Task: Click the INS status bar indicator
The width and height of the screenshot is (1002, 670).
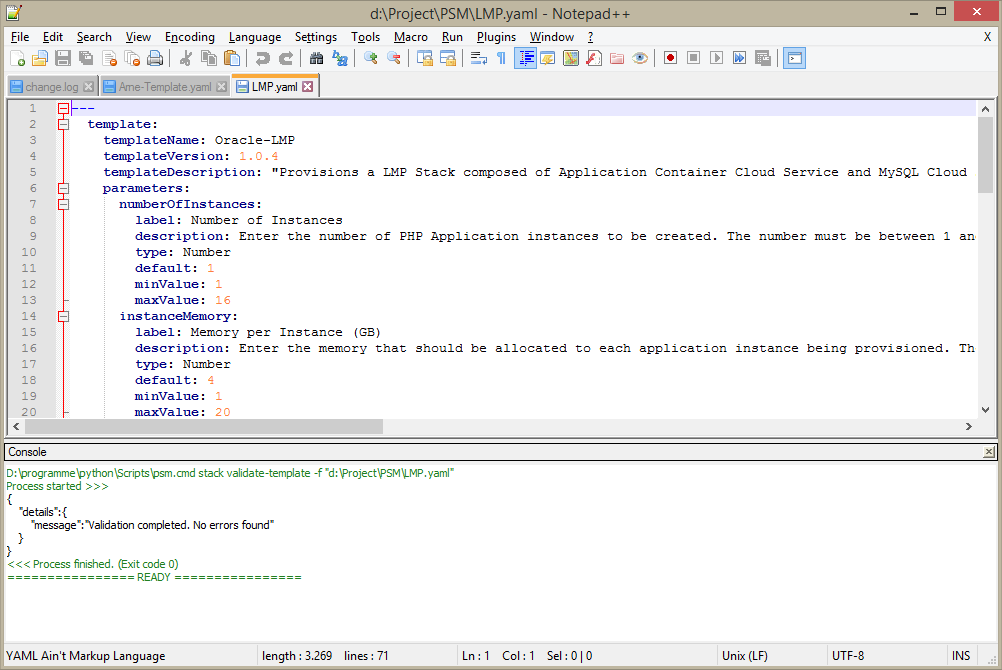Action: pos(961,656)
